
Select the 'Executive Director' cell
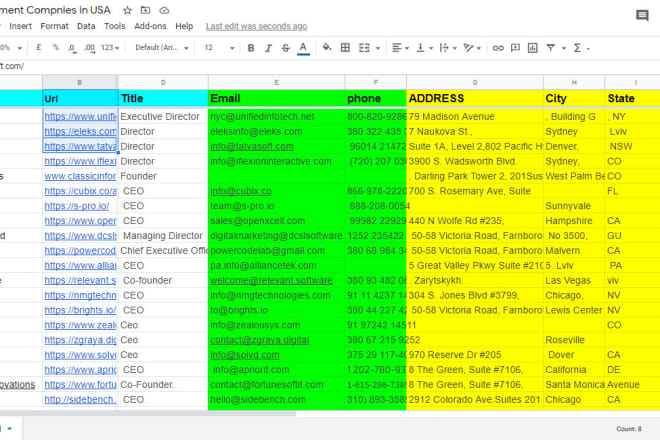point(163,117)
